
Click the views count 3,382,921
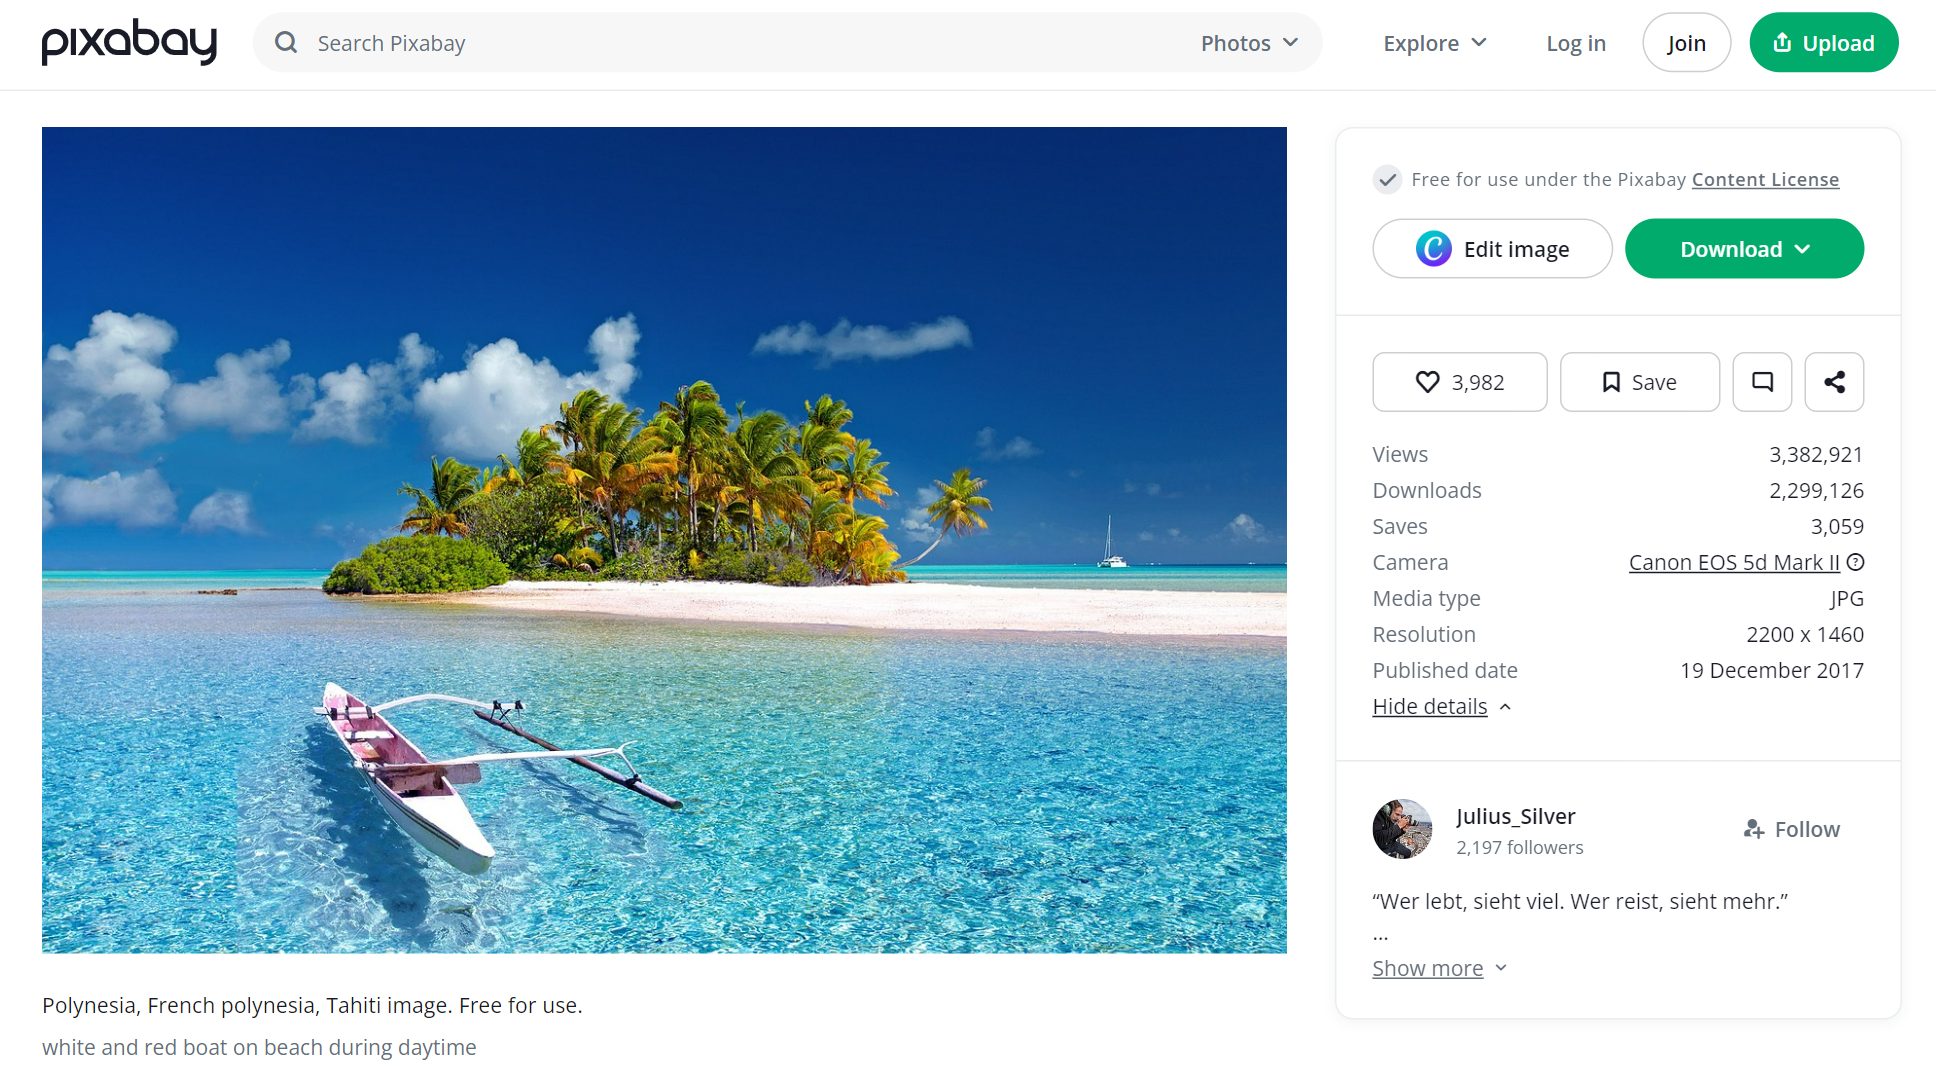(x=1816, y=454)
